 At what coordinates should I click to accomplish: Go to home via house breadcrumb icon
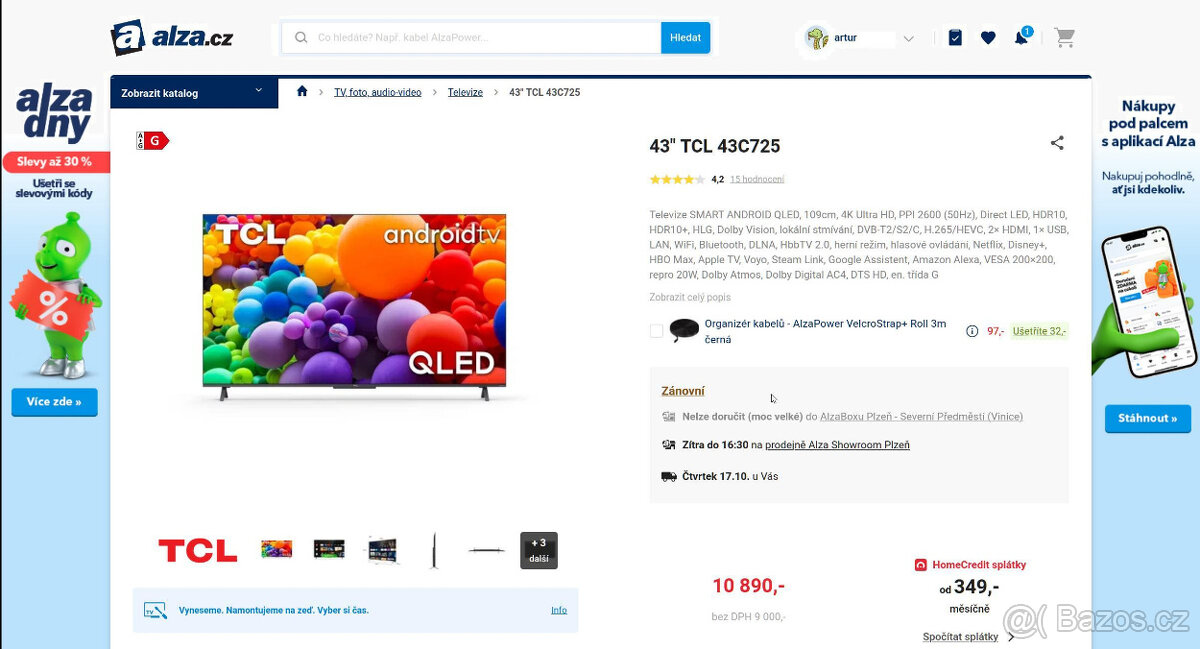[302, 91]
